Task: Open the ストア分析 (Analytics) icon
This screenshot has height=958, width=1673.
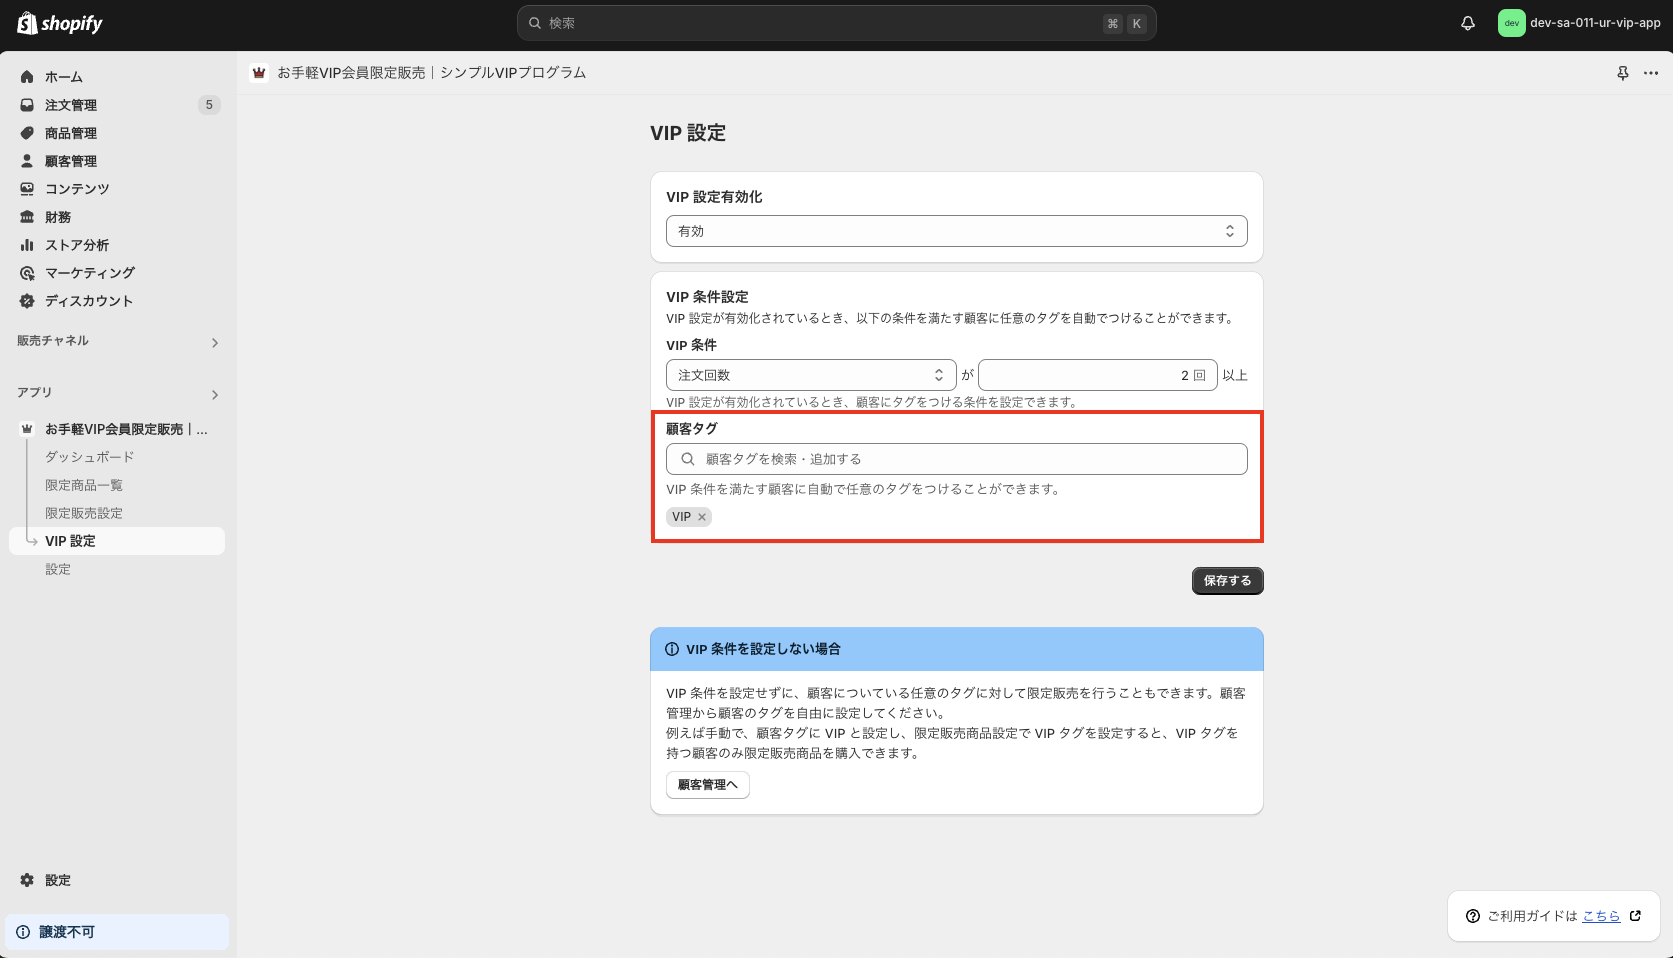Action: pos(26,244)
